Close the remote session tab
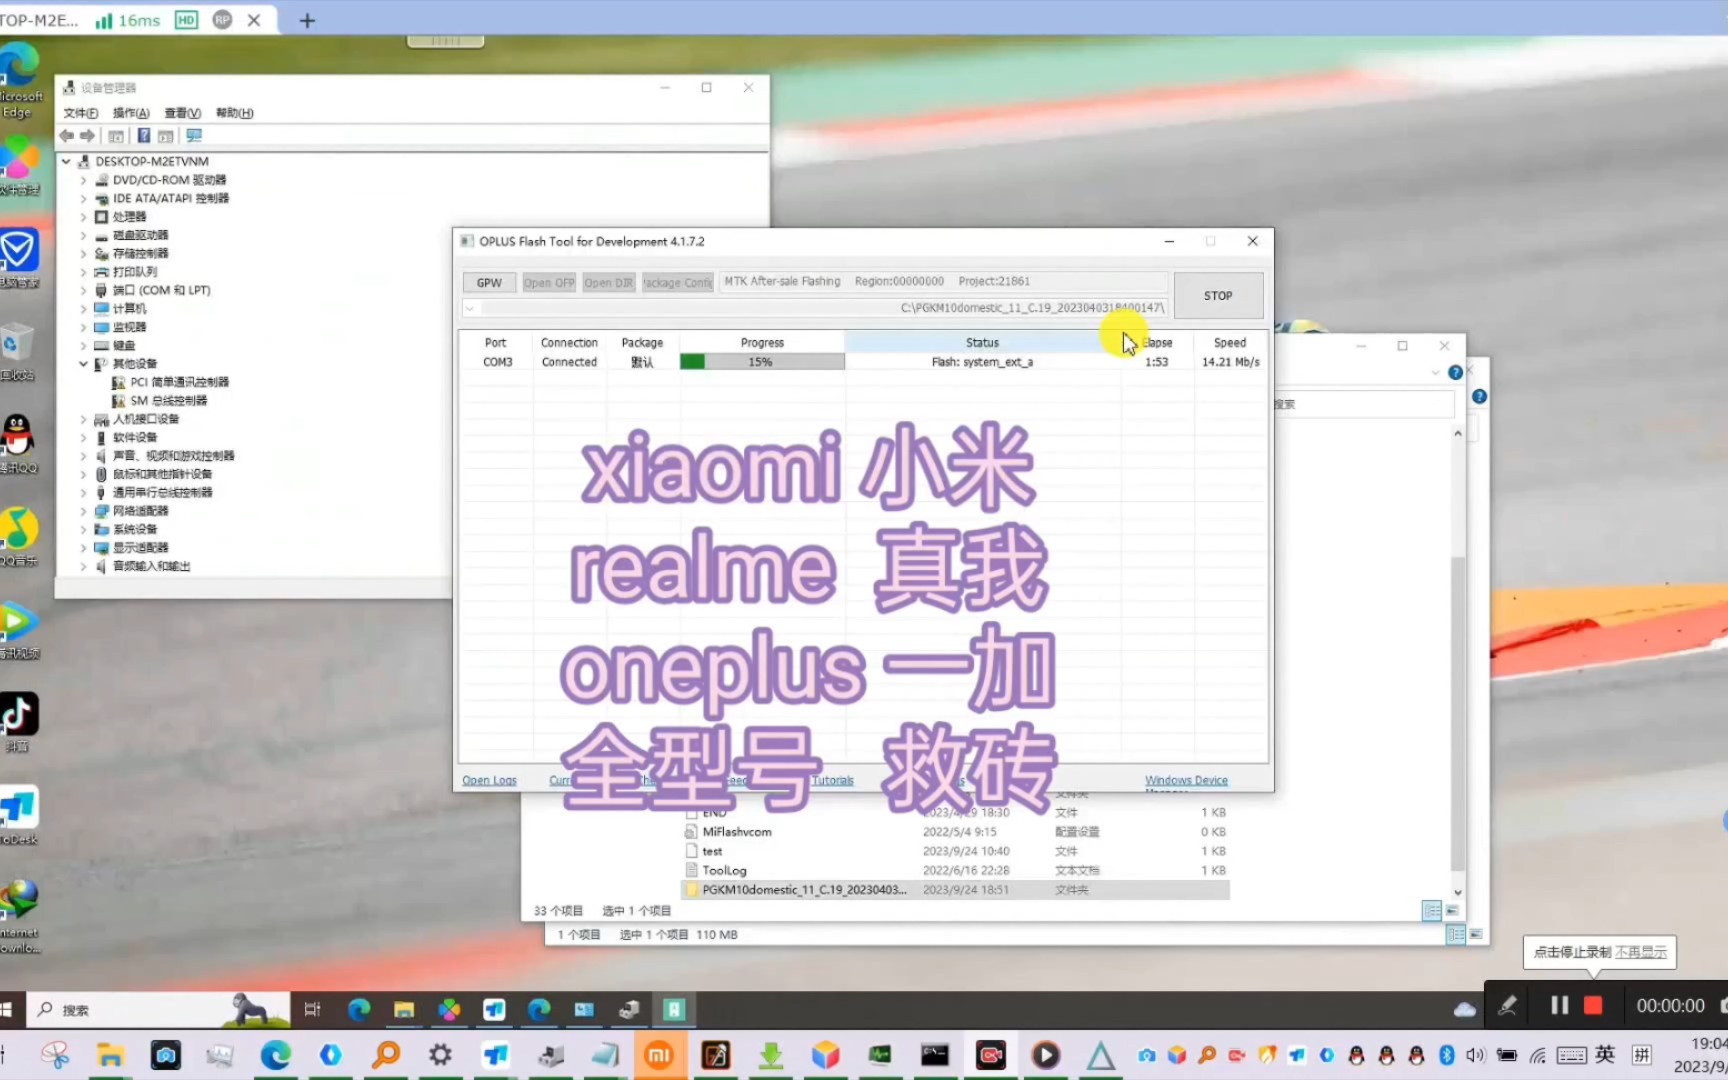1728x1080 pixels. click(x=254, y=20)
